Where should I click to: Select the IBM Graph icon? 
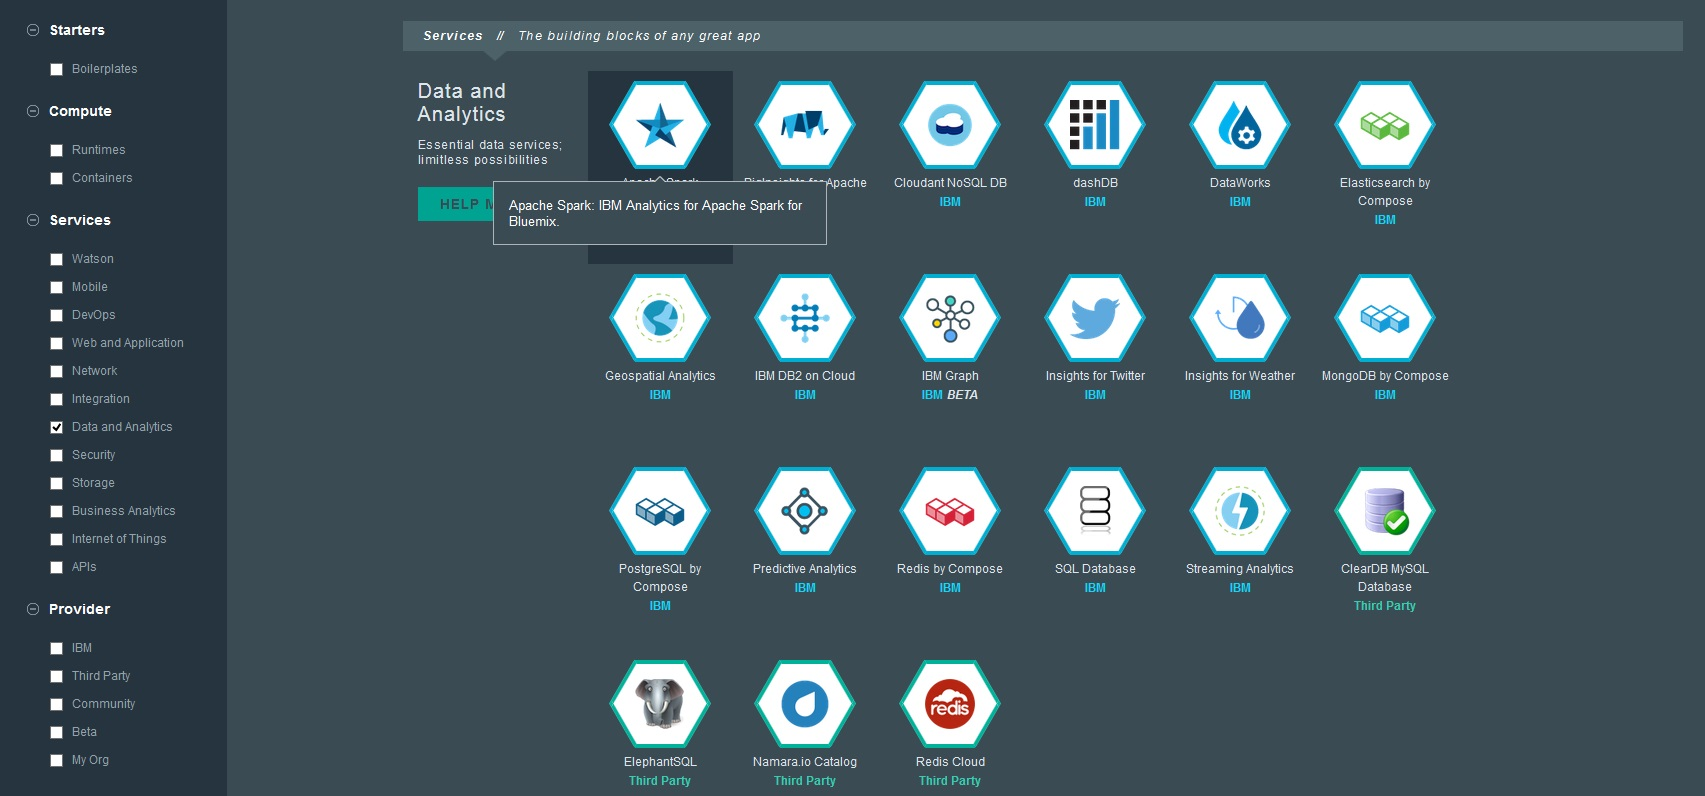950,319
